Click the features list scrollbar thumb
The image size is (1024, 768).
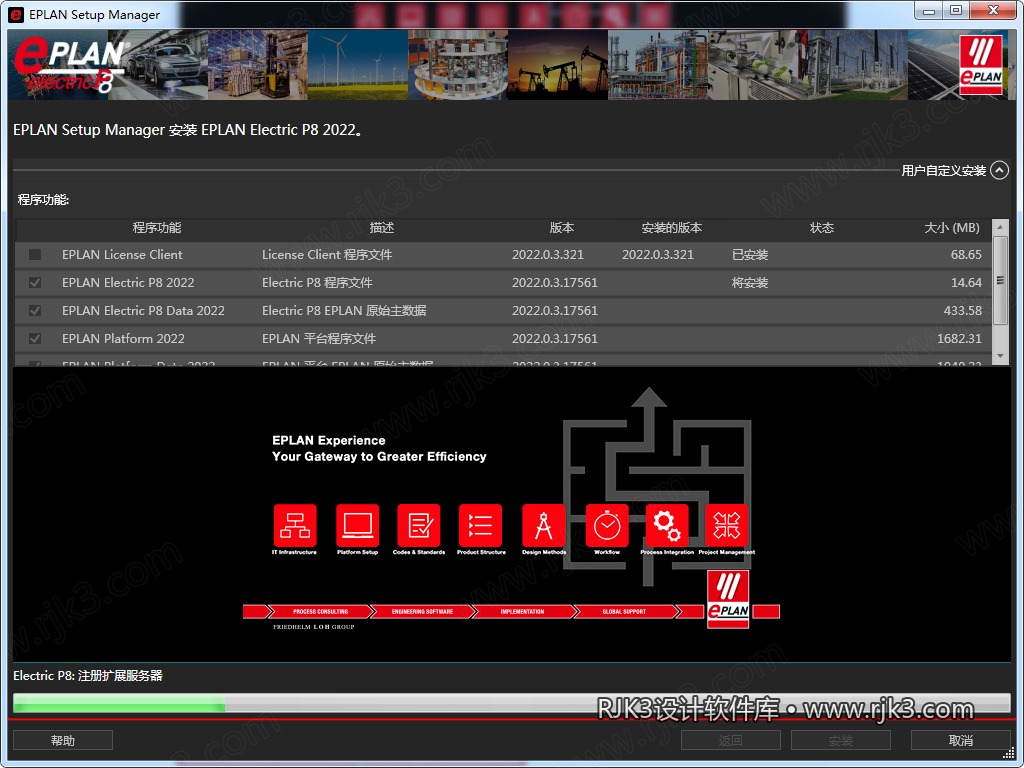tap(1000, 280)
